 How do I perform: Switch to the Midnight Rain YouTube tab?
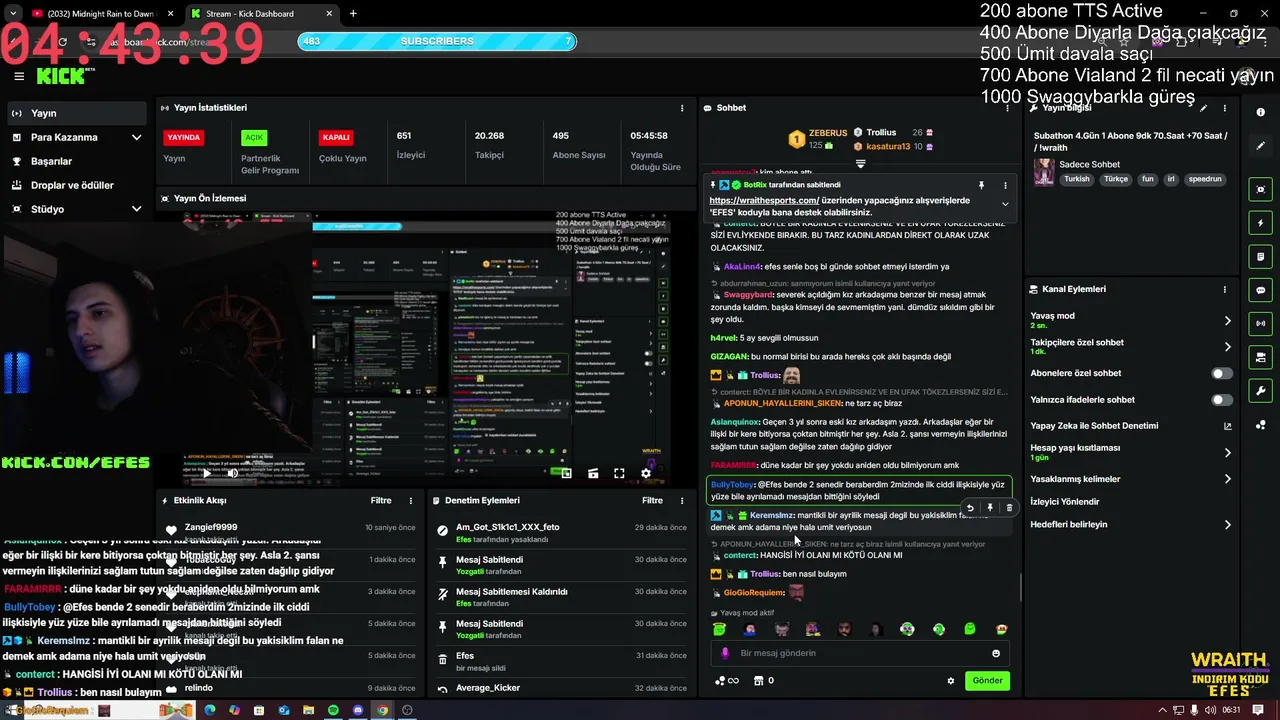coord(102,14)
